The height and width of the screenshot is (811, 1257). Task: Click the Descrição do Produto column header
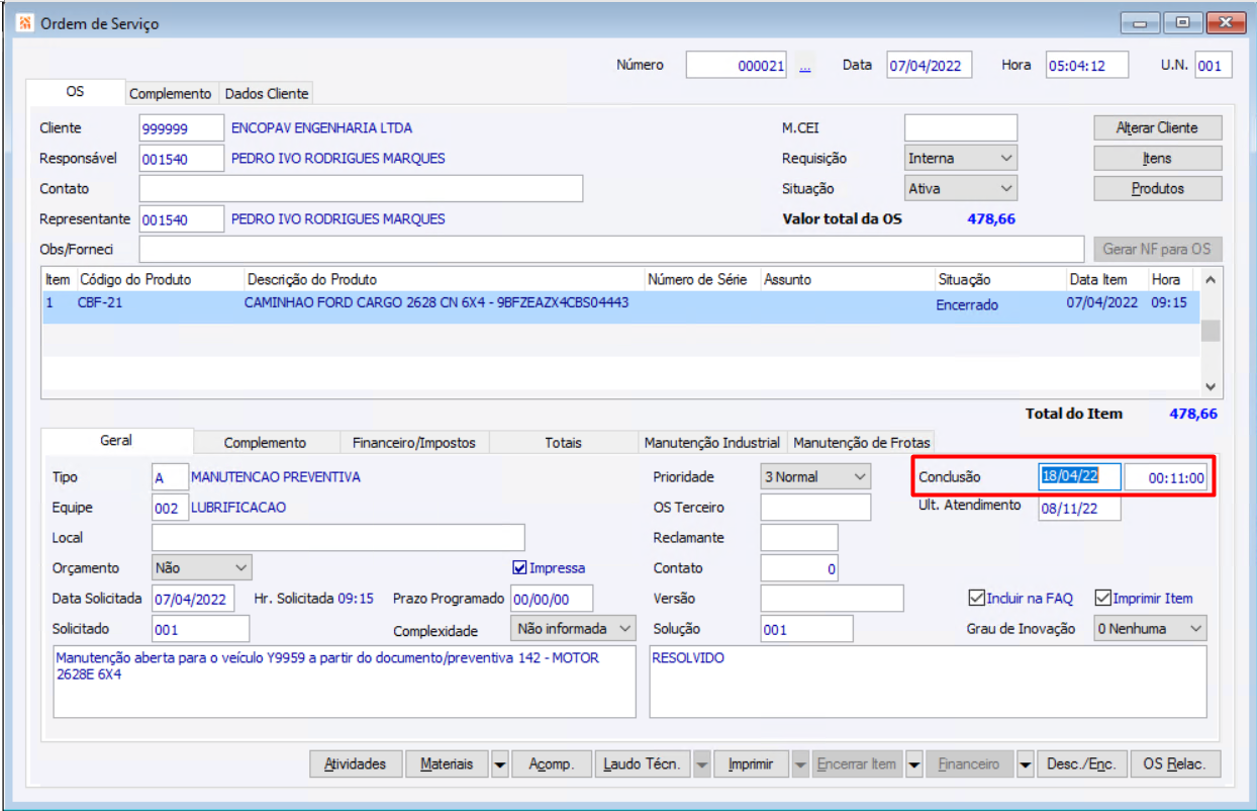(x=444, y=280)
